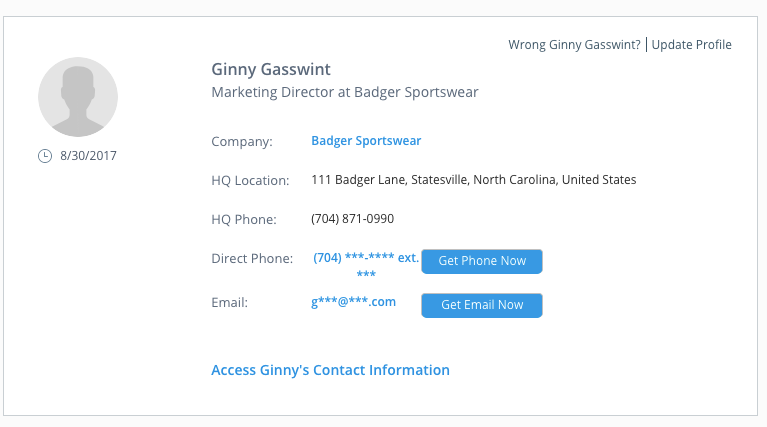The width and height of the screenshot is (767, 427).
Task: Click the Marketing Director job title text
Action: pos(345,92)
